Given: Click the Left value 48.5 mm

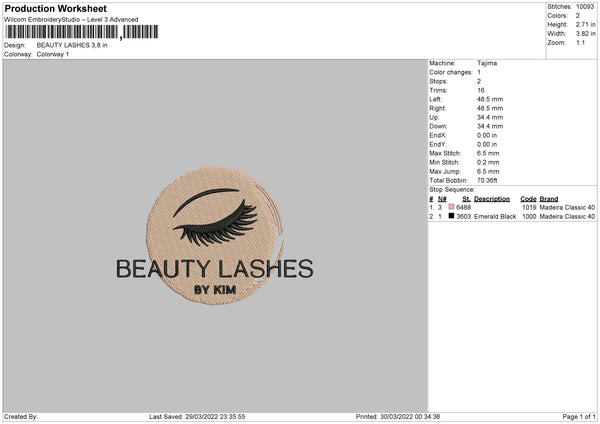Looking at the screenshot, I should pyautogui.click(x=490, y=99).
